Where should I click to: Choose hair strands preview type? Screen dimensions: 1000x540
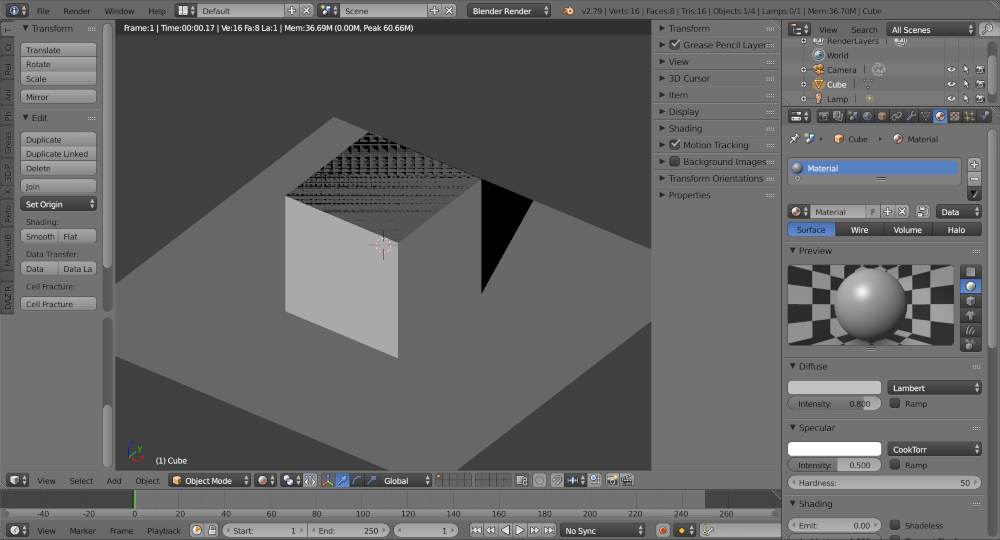click(971, 330)
